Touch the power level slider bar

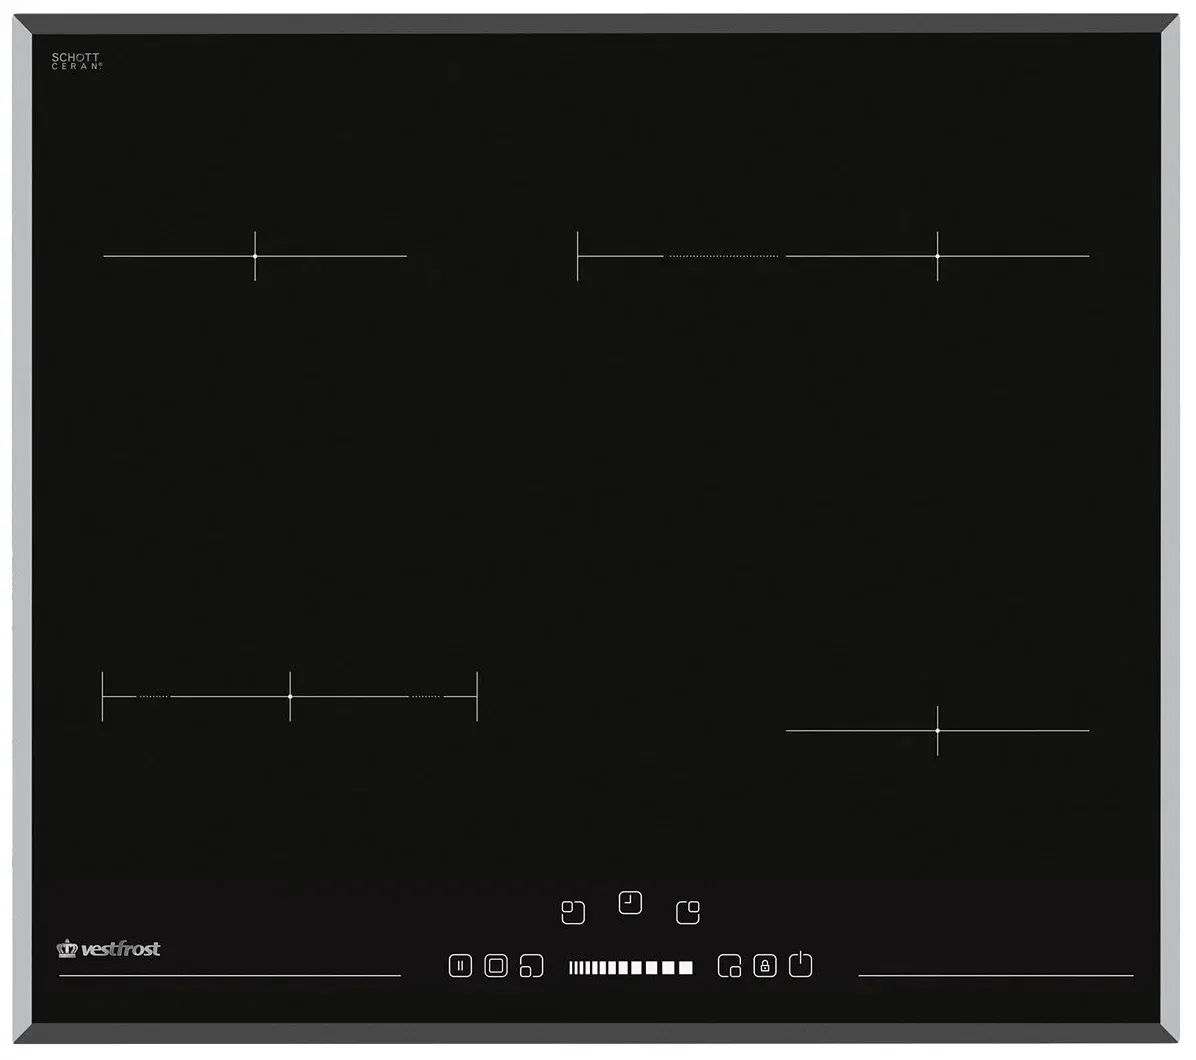point(631,968)
